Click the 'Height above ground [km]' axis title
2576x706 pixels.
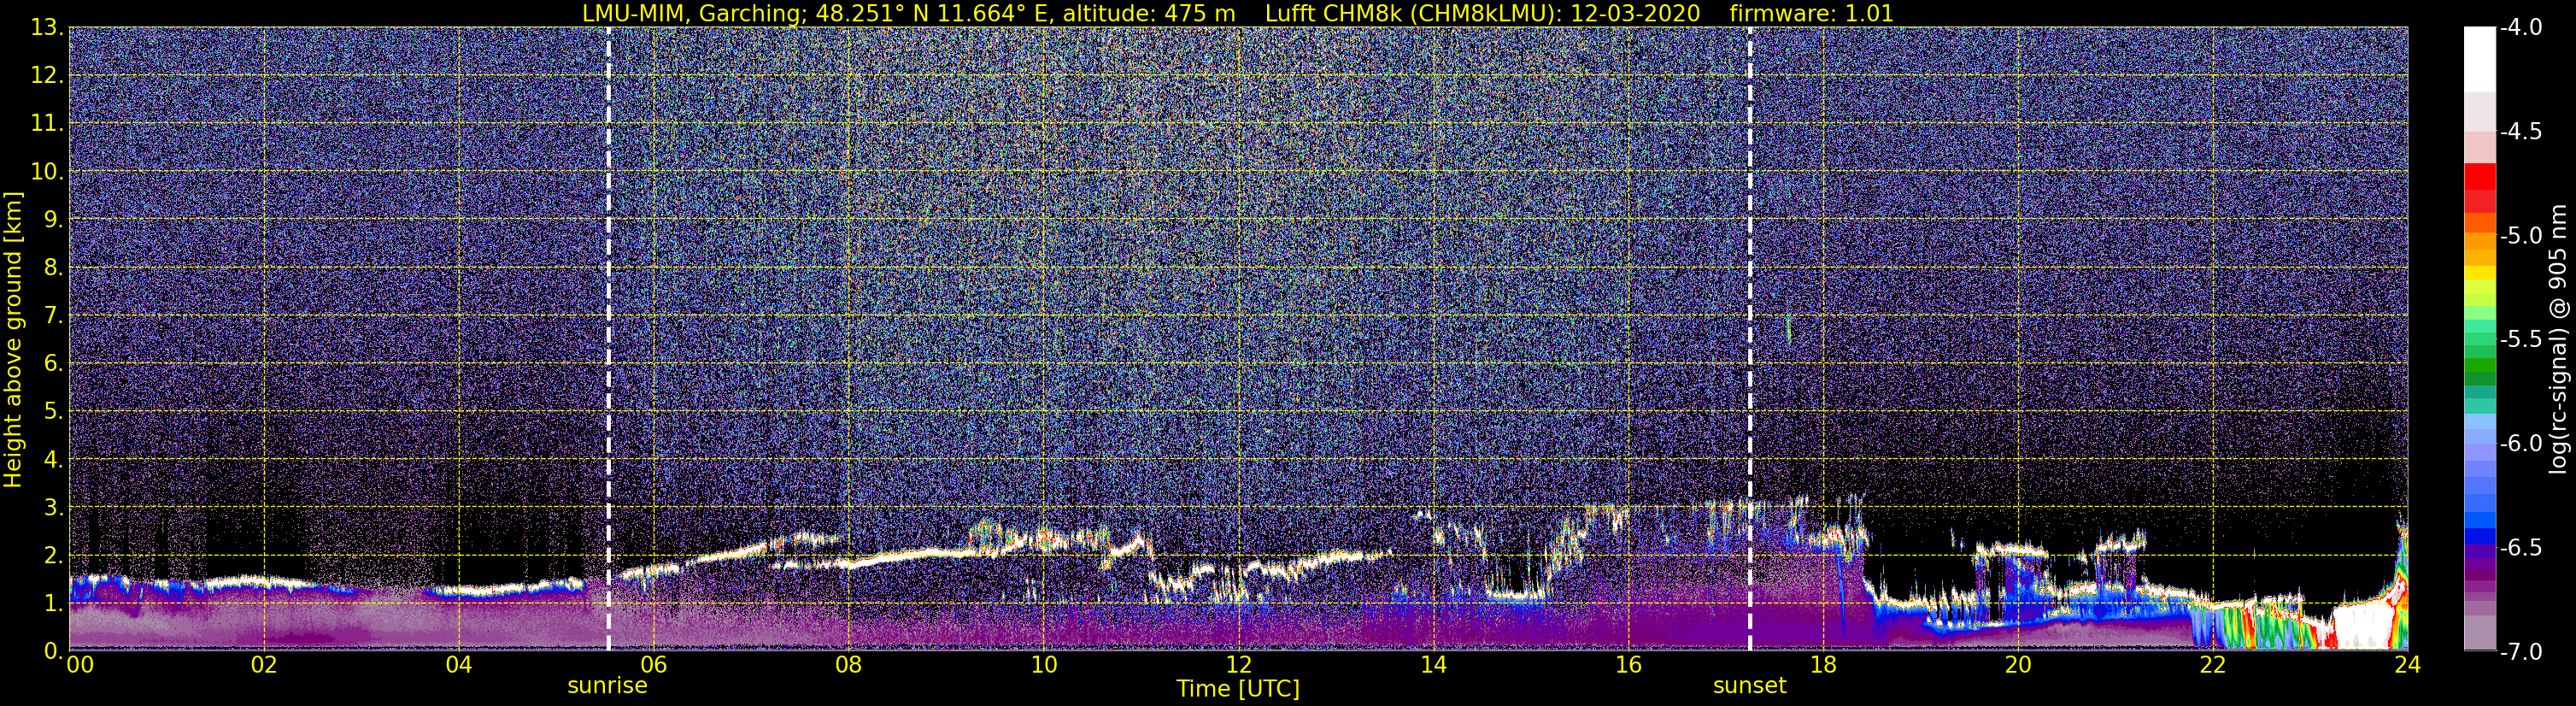point(13,339)
